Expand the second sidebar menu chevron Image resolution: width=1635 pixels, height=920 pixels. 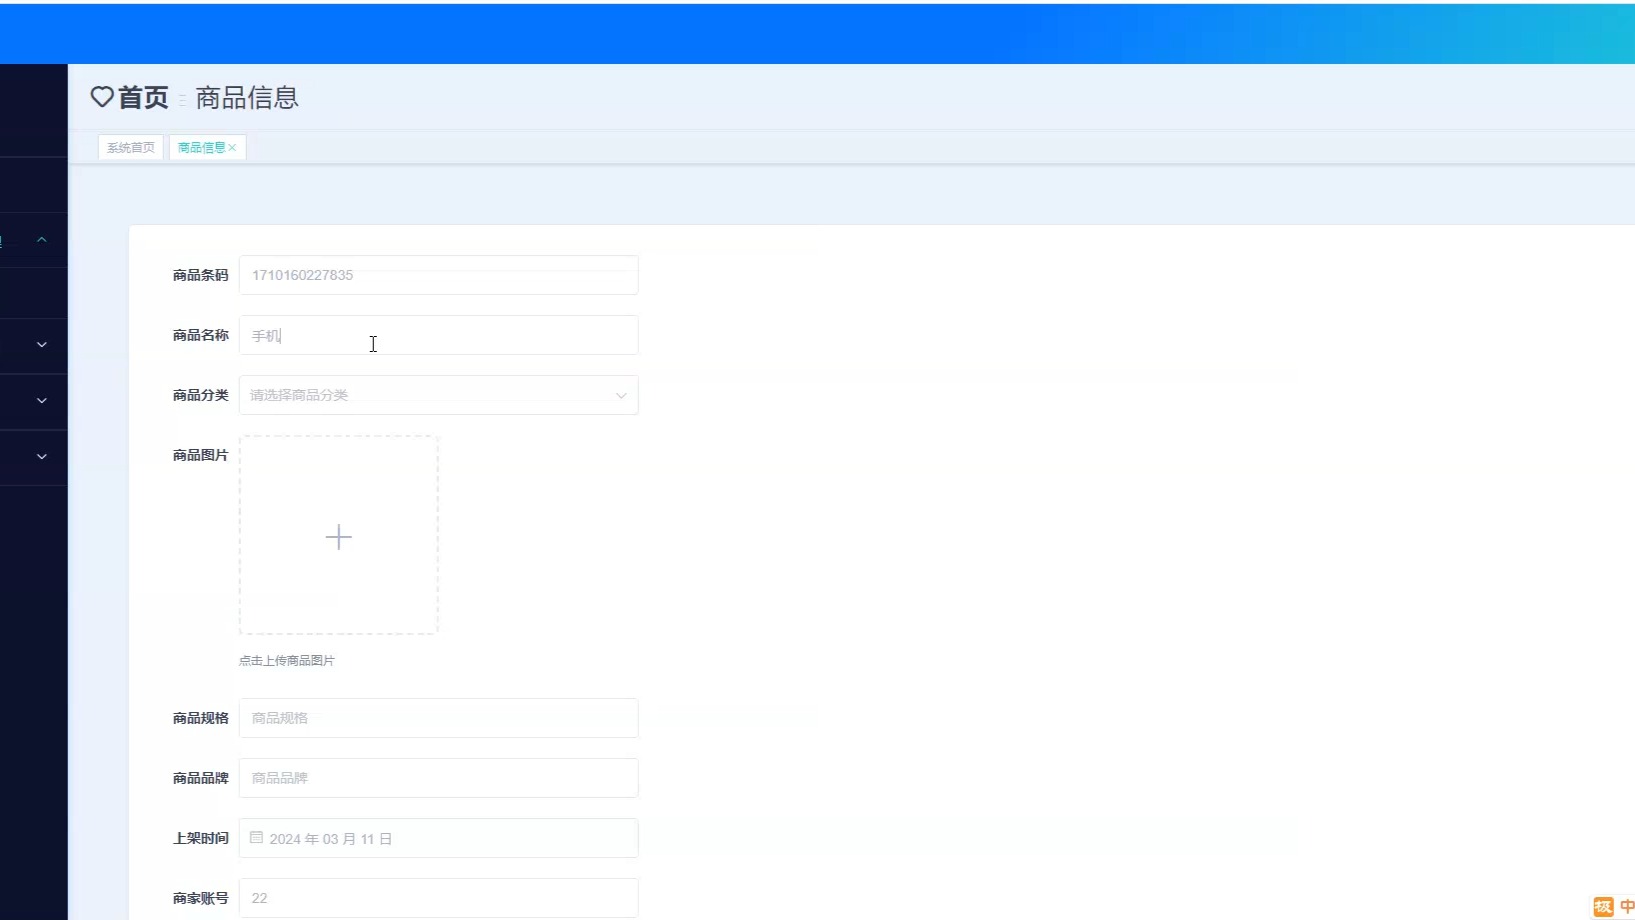pos(42,344)
